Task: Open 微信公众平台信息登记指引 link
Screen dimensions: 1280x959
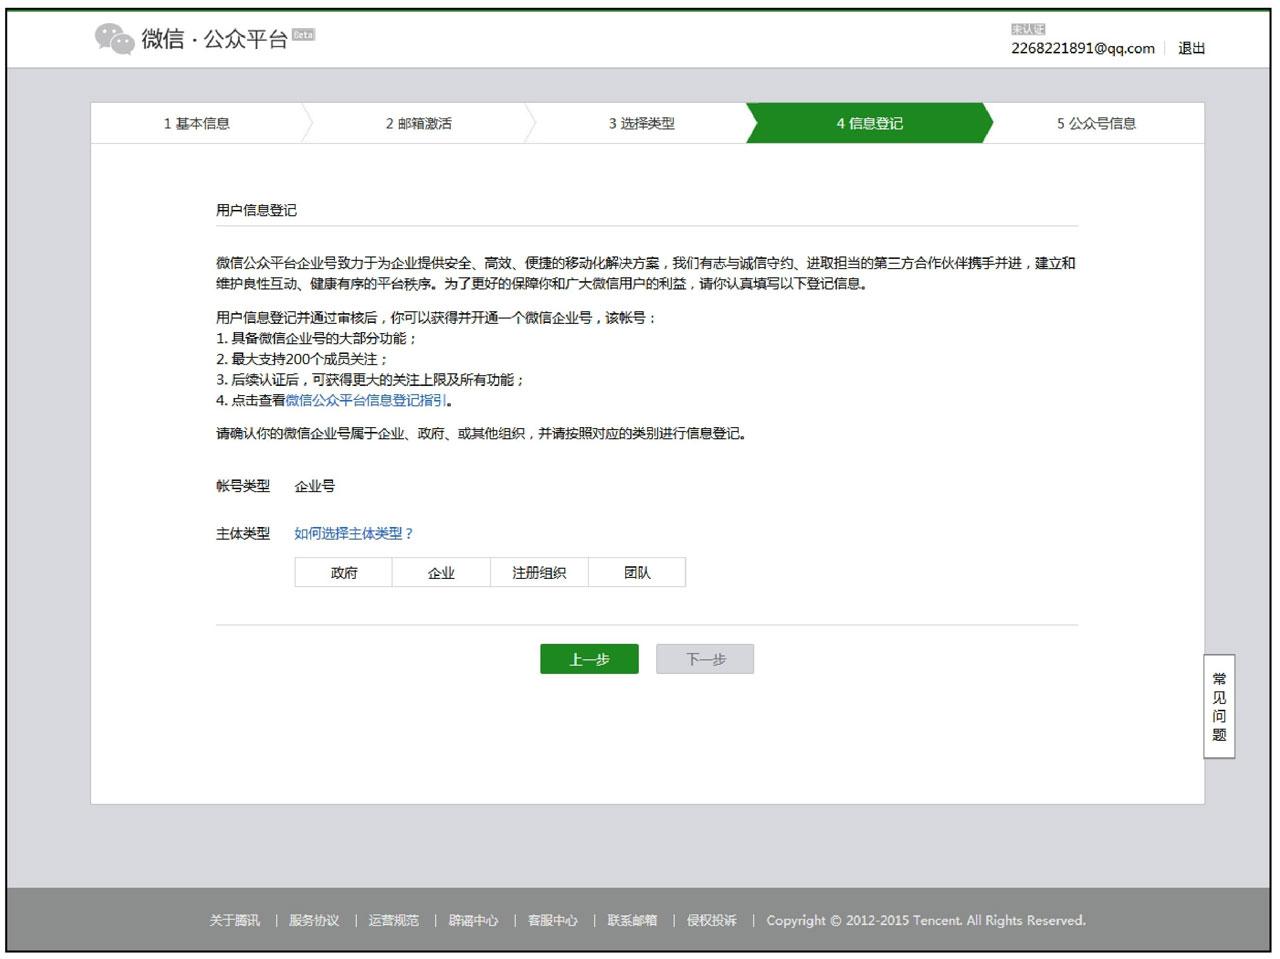Action: click(366, 400)
